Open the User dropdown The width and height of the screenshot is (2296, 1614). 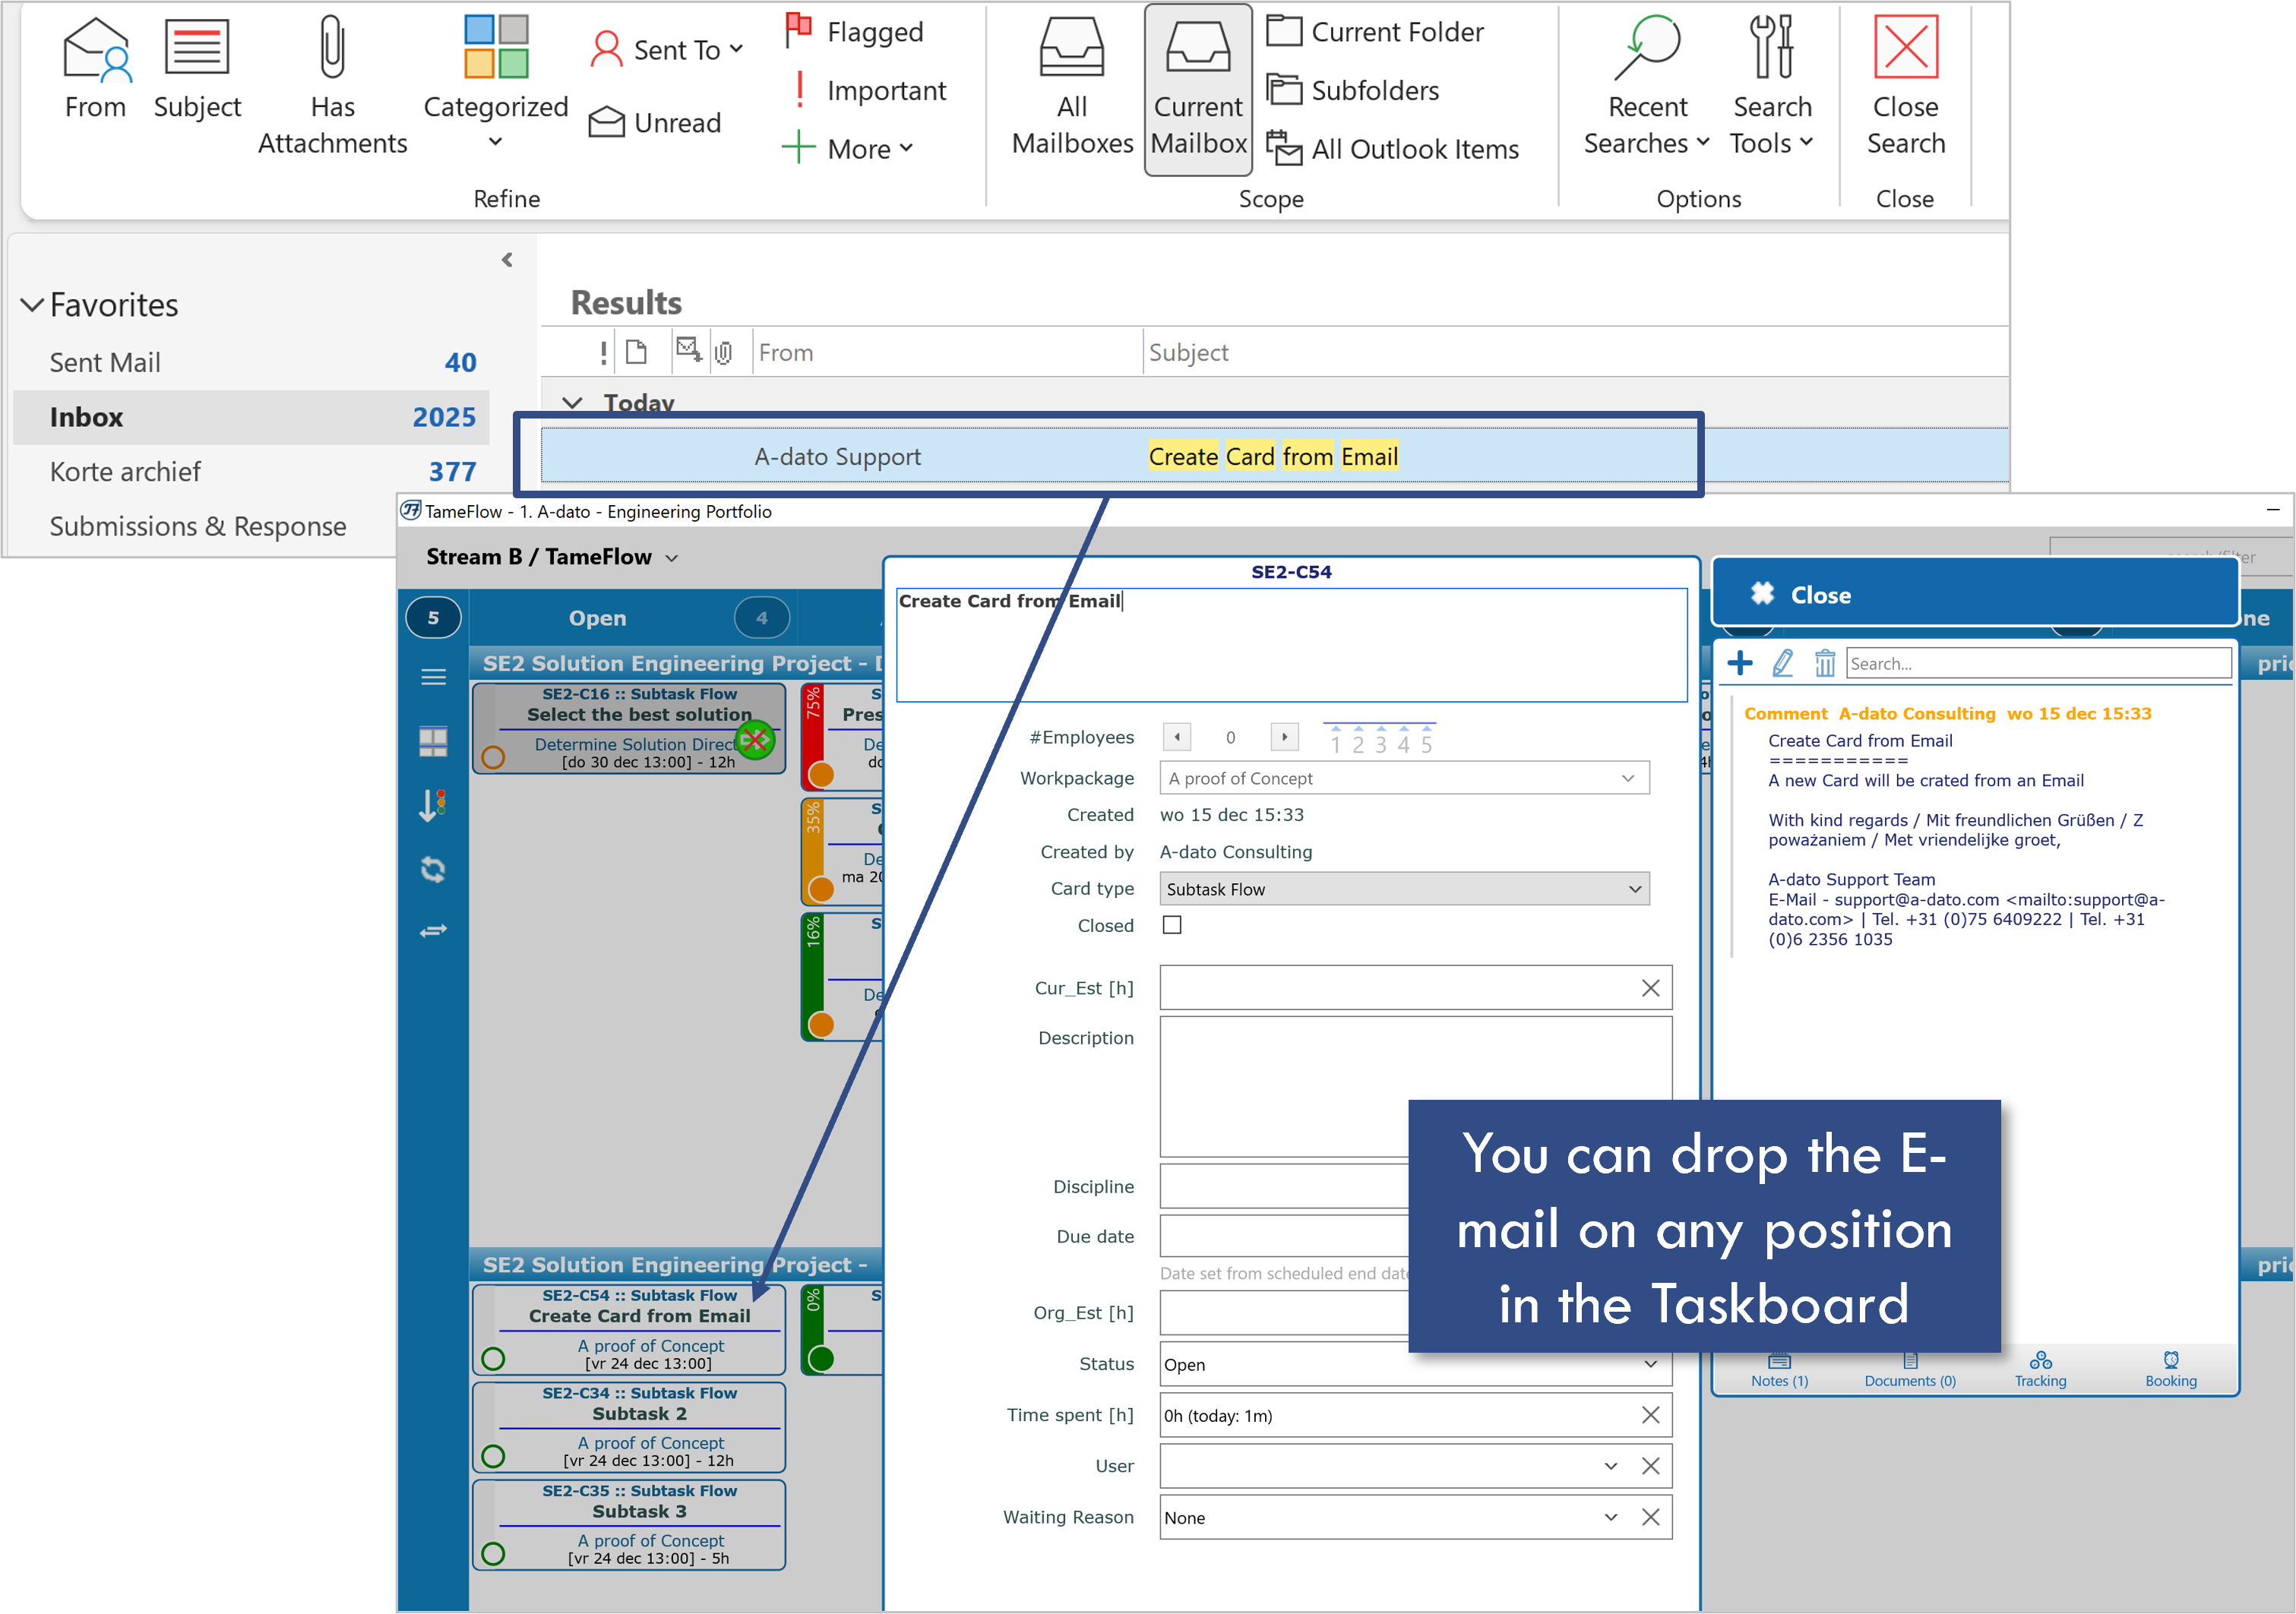(1610, 1466)
